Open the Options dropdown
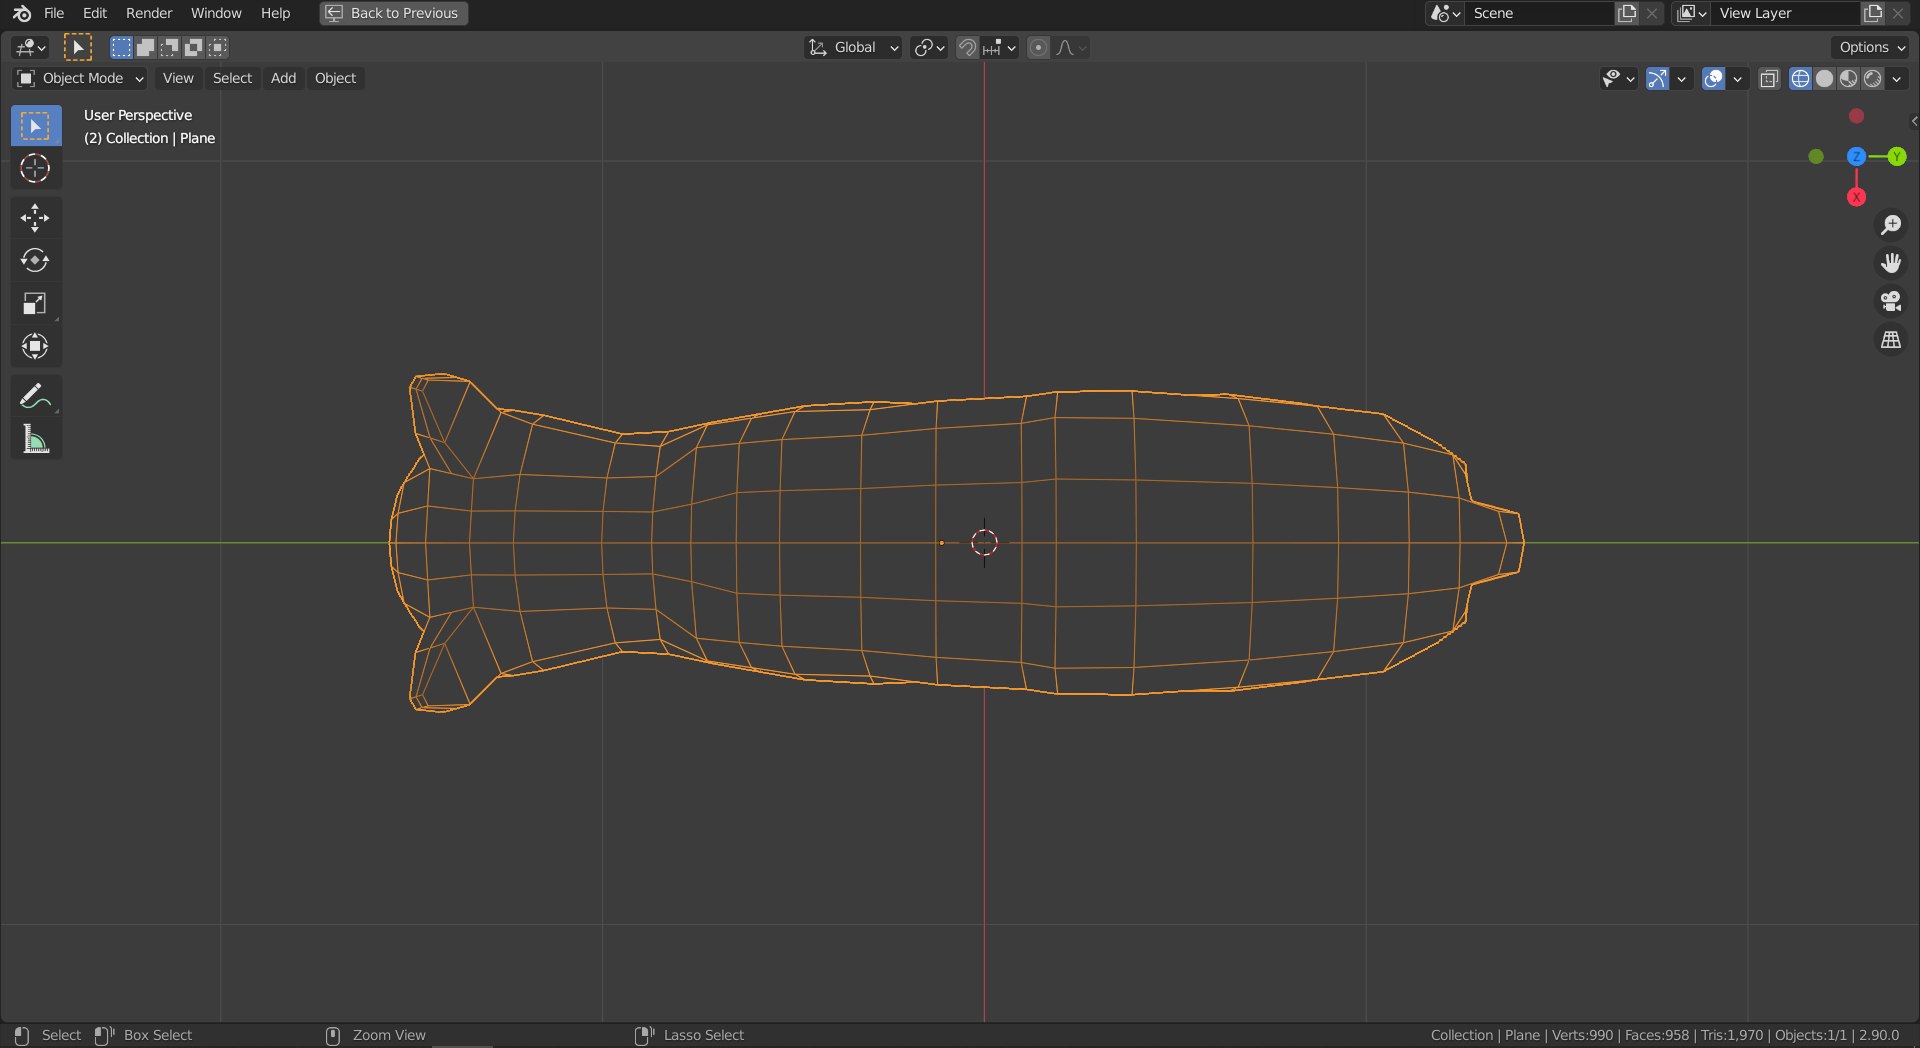The image size is (1920, 1048). click(1871, 47)
